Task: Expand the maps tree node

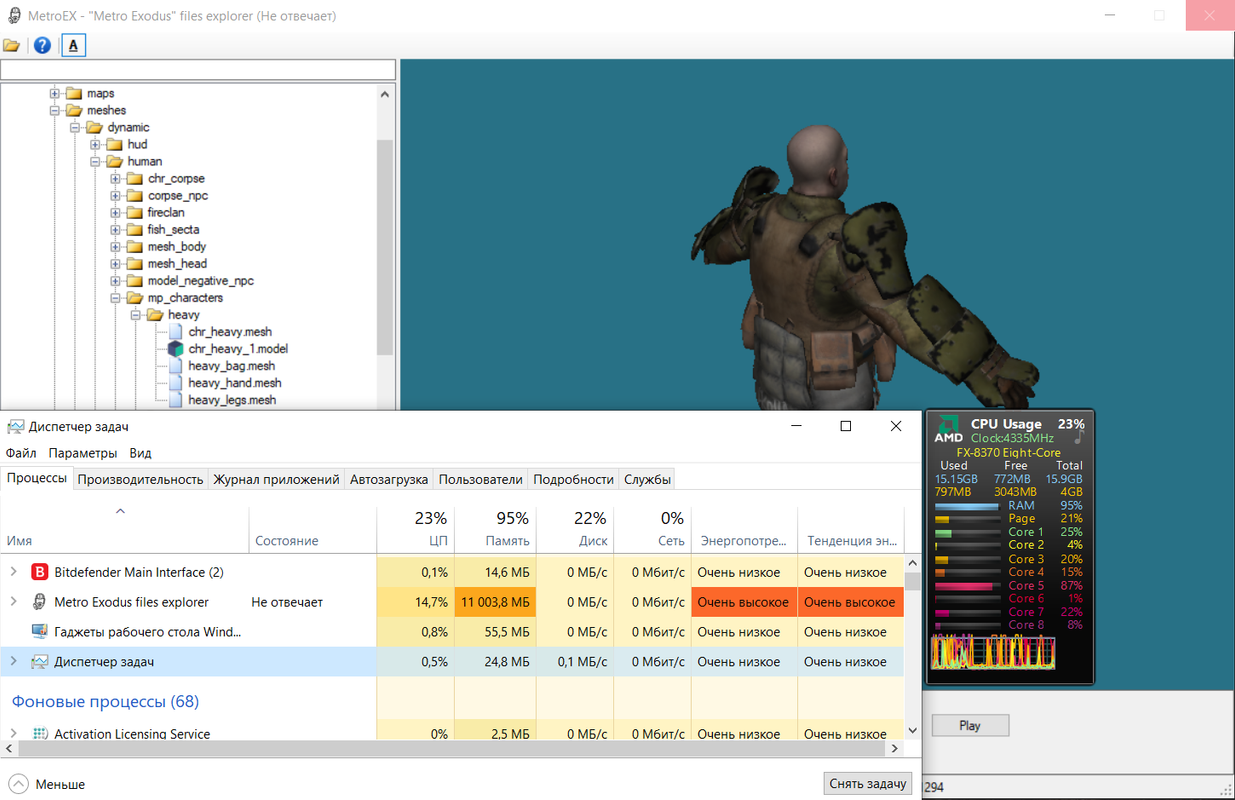Action: [55, 93]
